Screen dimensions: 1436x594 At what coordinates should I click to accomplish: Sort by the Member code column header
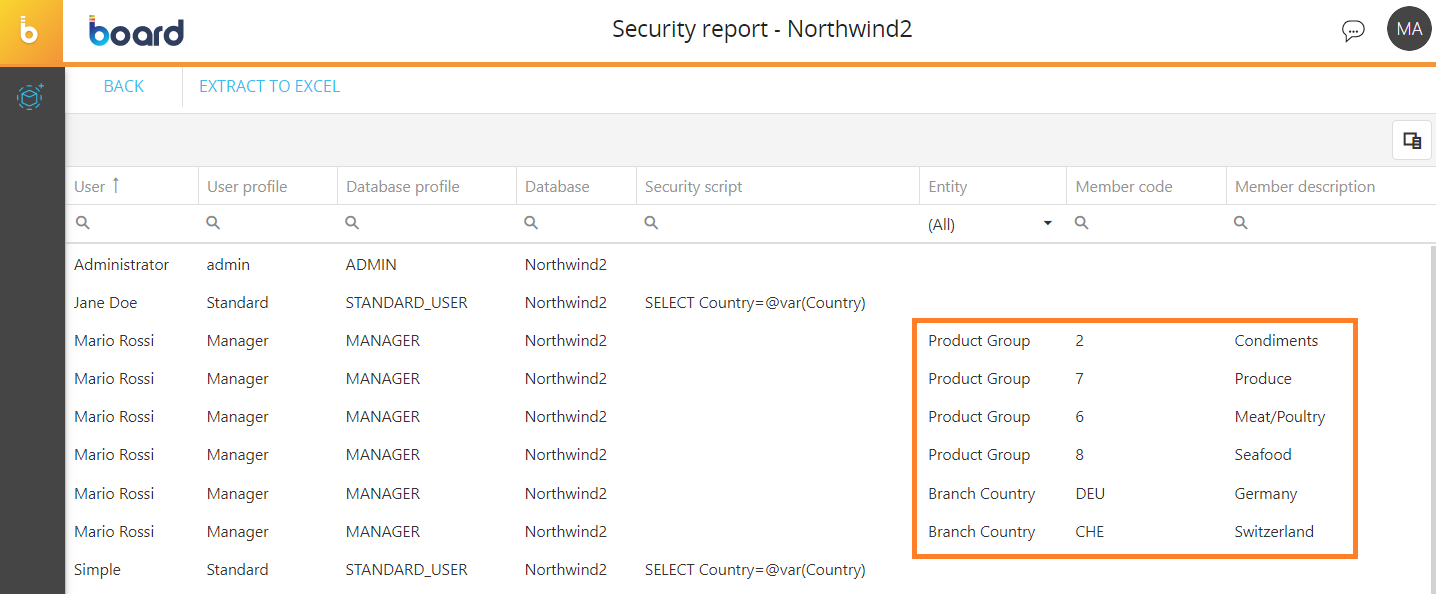1124,186
